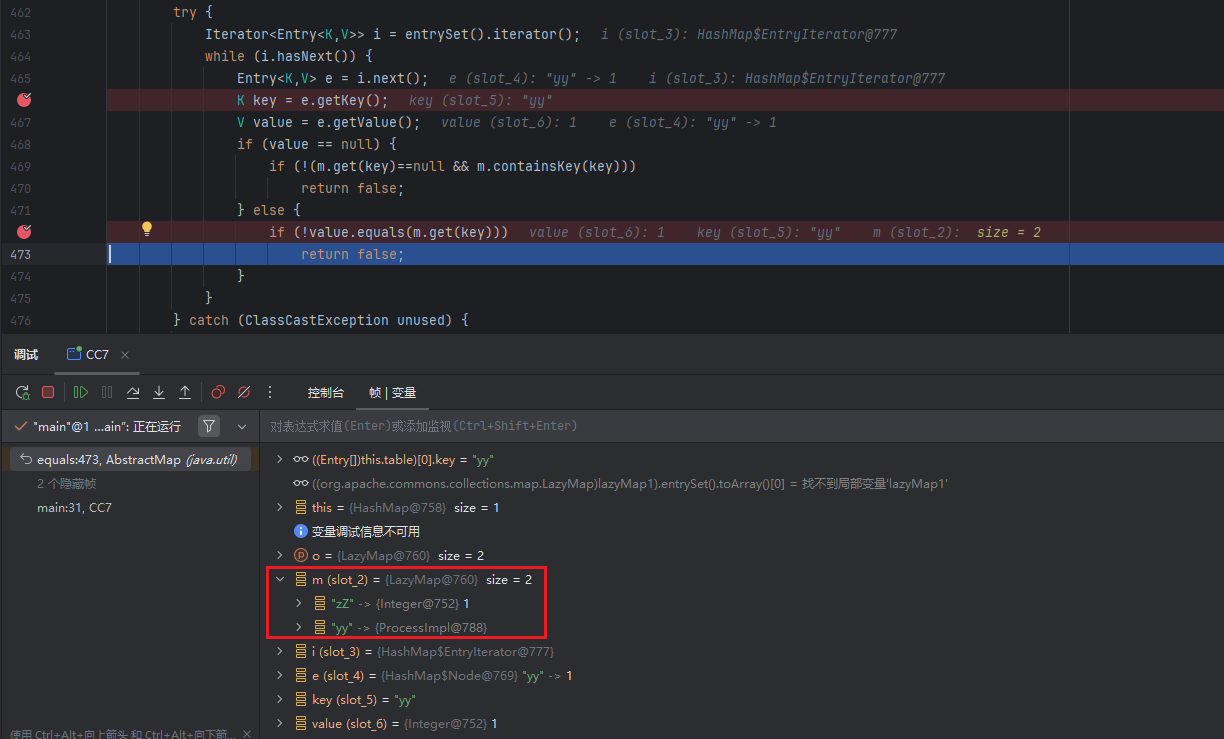
Task: Switch to the 控制台 console tab
Action: pyautogui.click(x=325, y=392)
